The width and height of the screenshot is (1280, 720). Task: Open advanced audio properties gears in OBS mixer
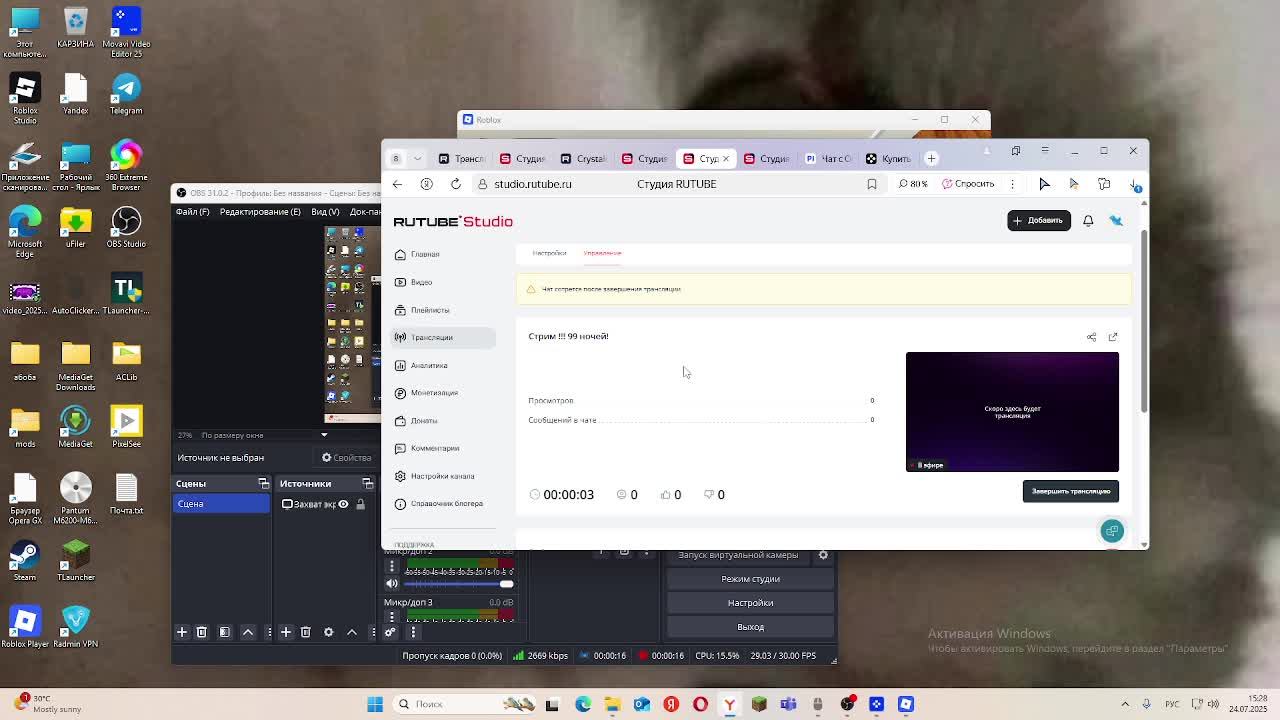391,632
